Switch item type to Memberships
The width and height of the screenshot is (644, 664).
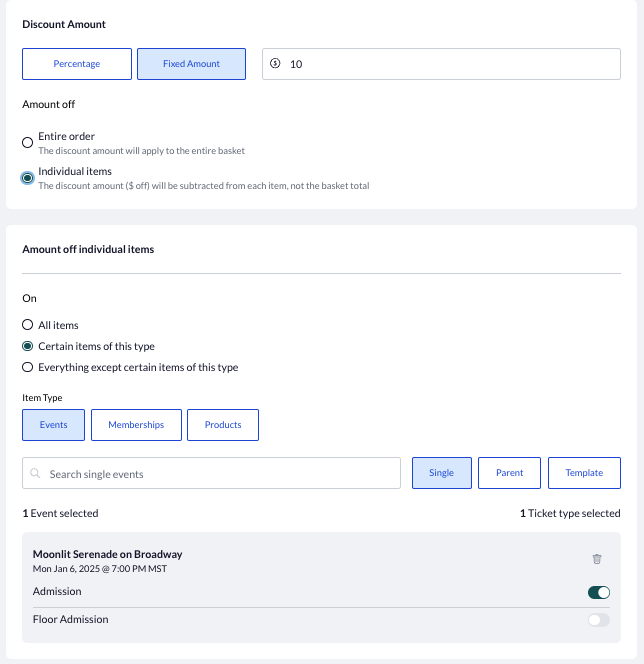(x=136, y=425)
